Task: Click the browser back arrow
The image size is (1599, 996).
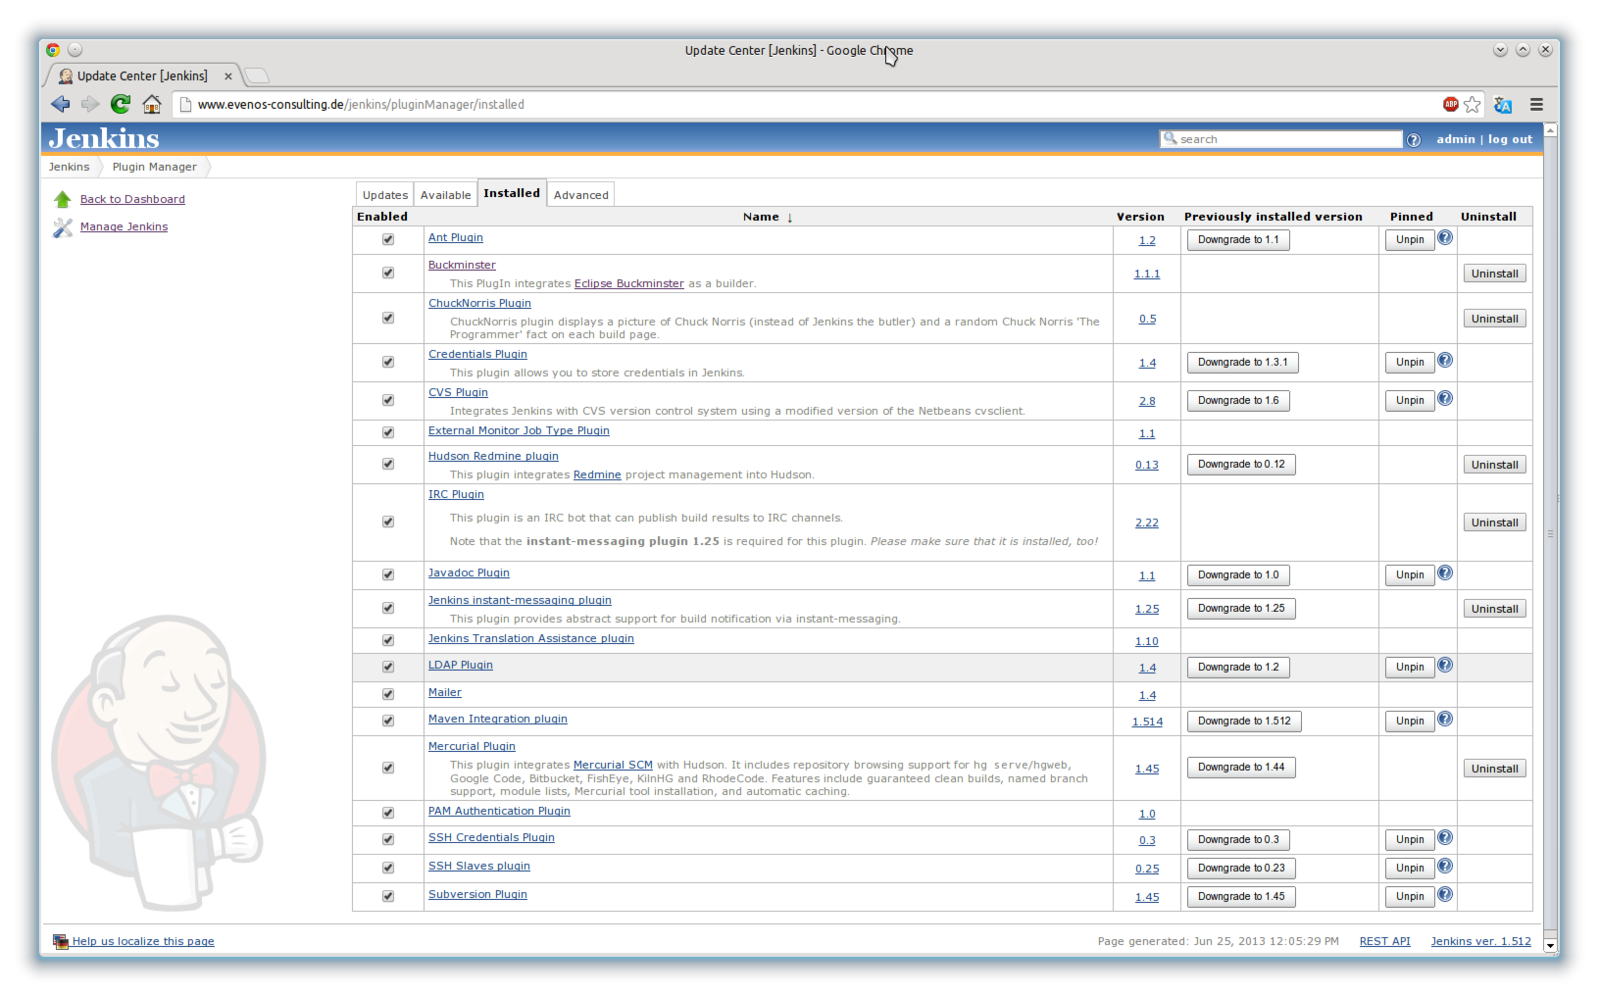Action: (61, 104)
